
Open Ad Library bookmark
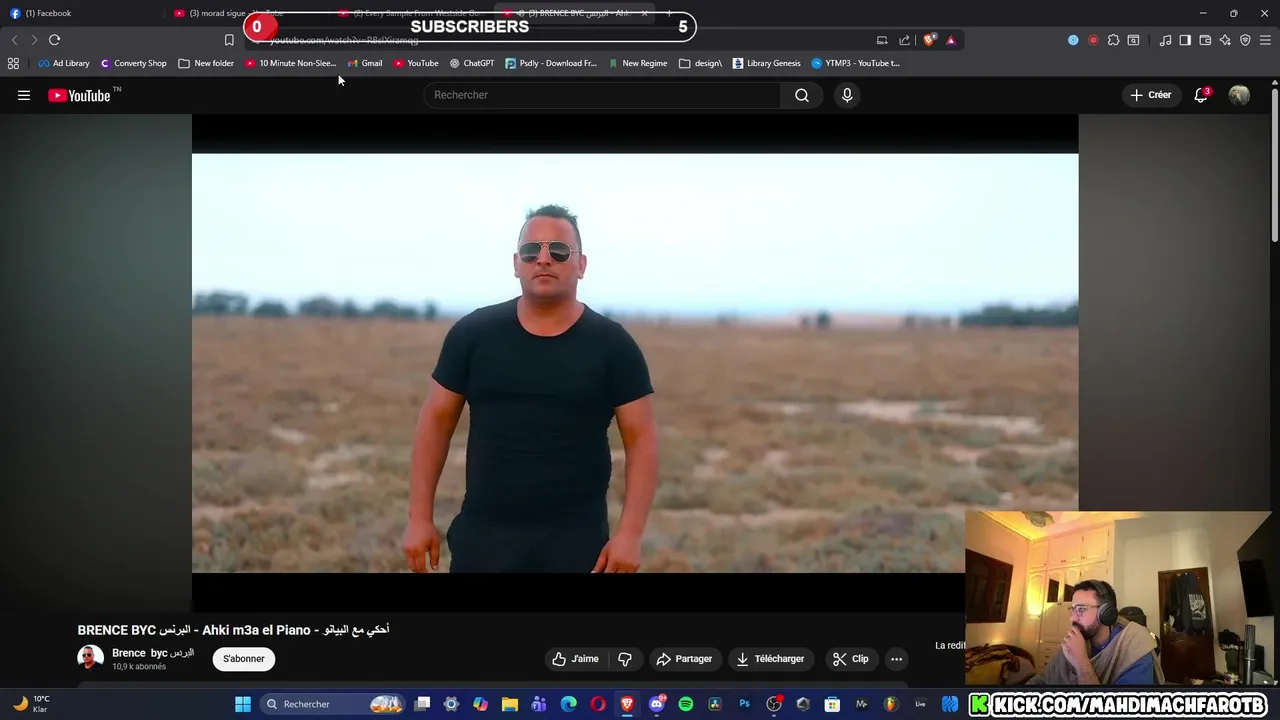(x=64, y=63)
